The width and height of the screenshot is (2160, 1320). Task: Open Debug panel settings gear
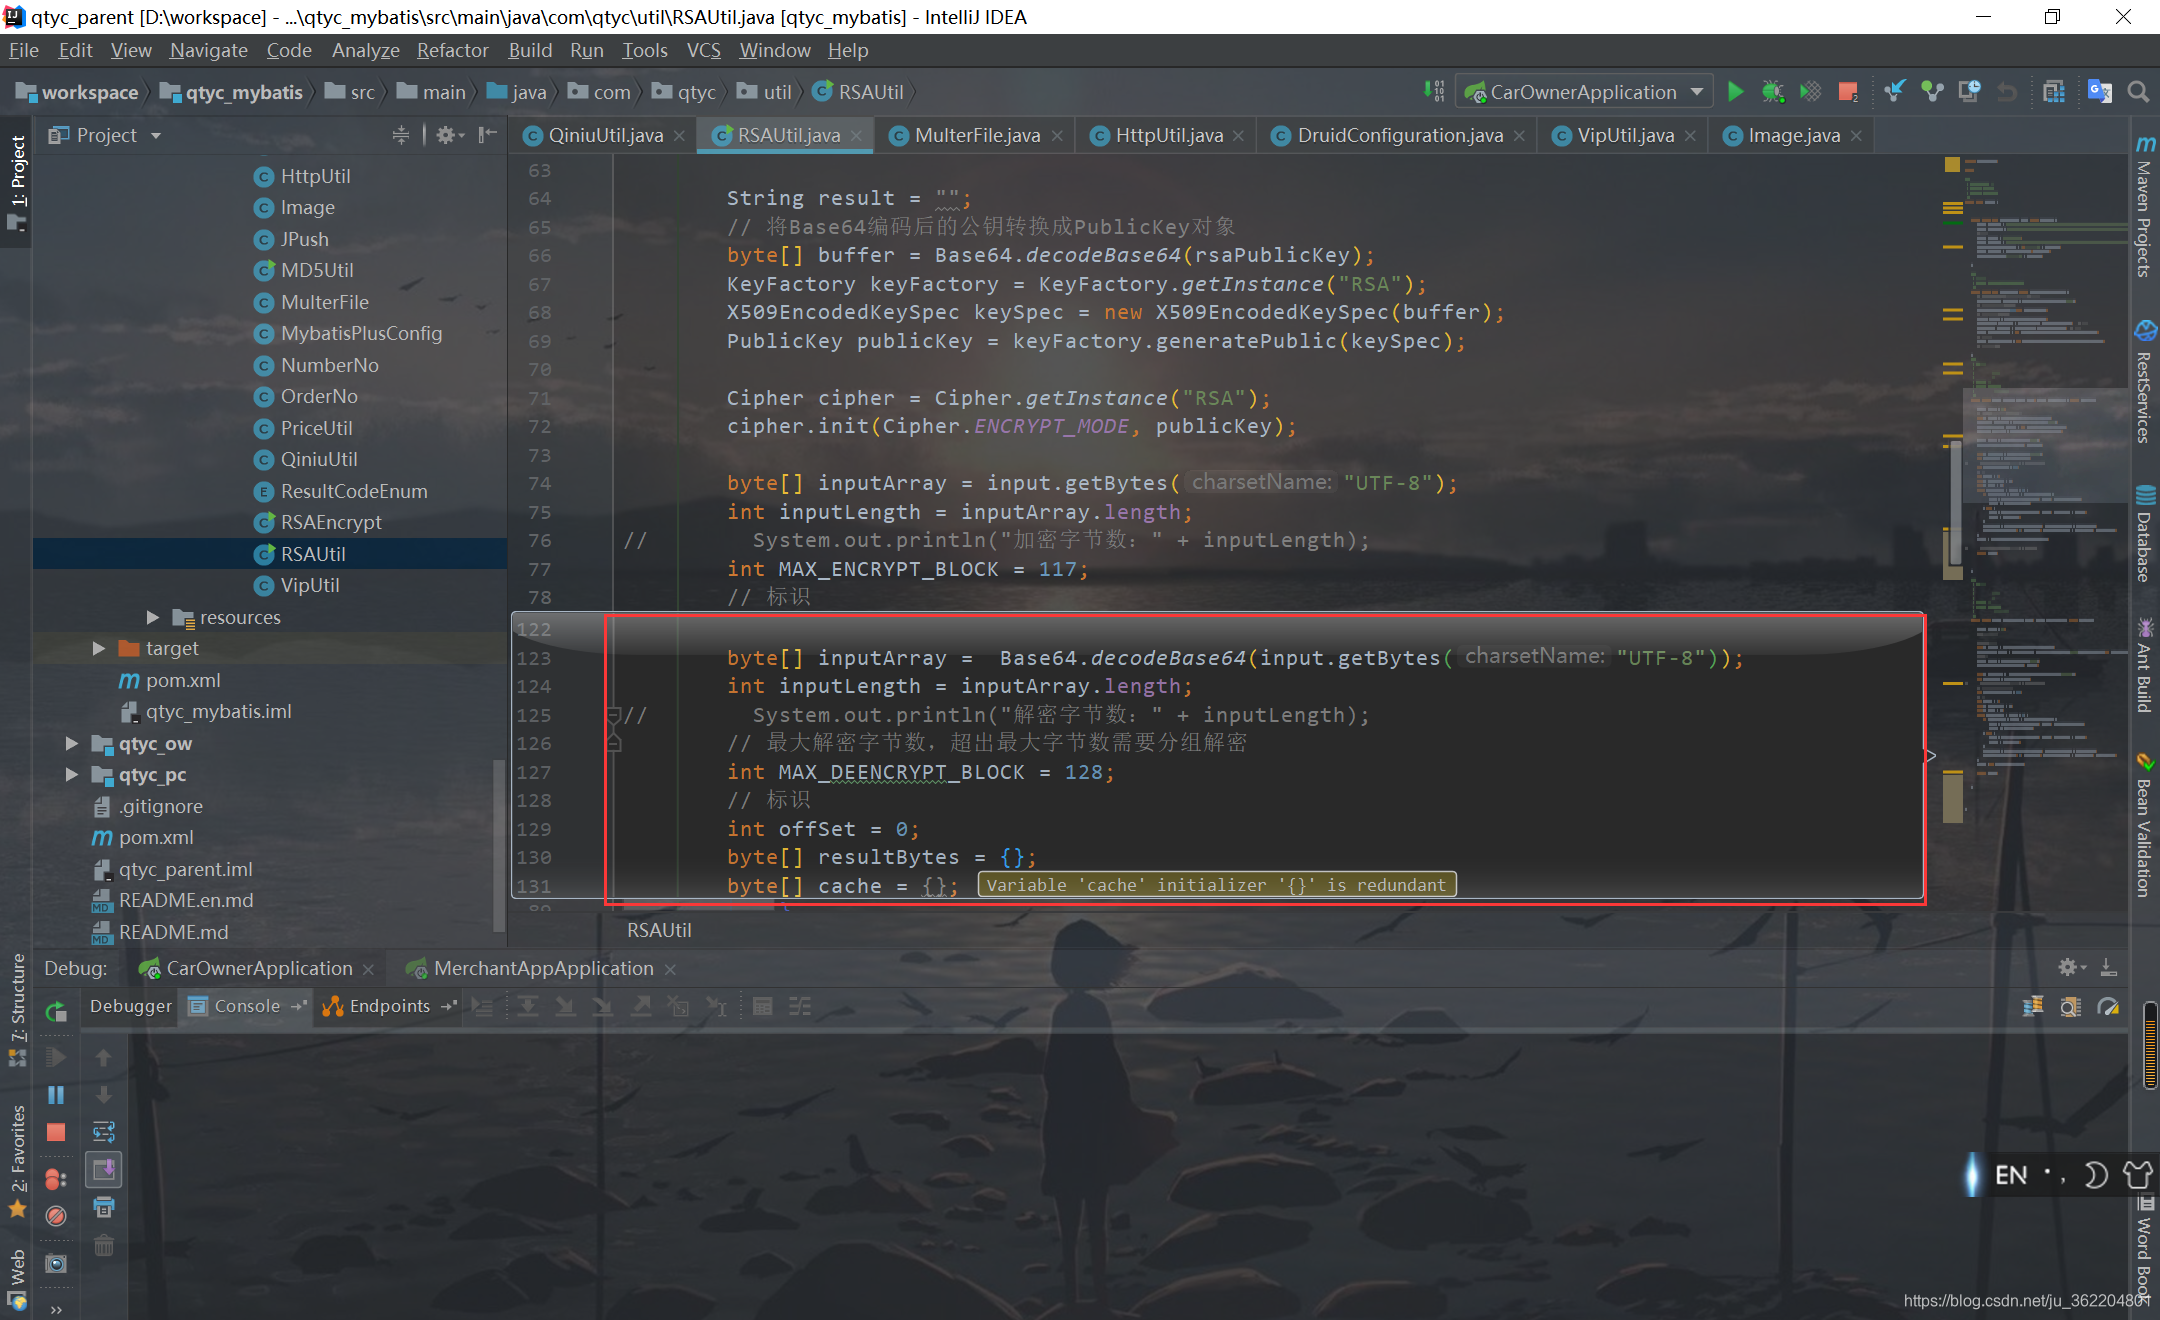tap(2070, 967)
